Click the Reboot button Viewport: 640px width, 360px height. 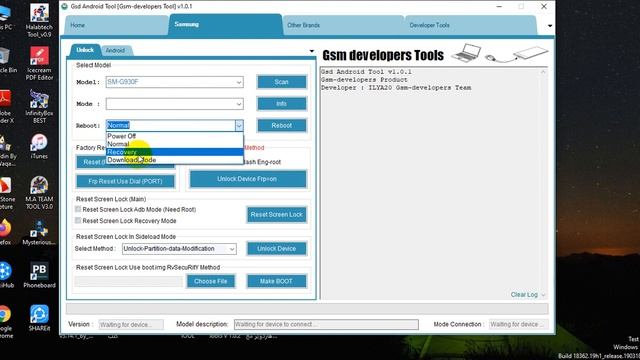(282, 126)
